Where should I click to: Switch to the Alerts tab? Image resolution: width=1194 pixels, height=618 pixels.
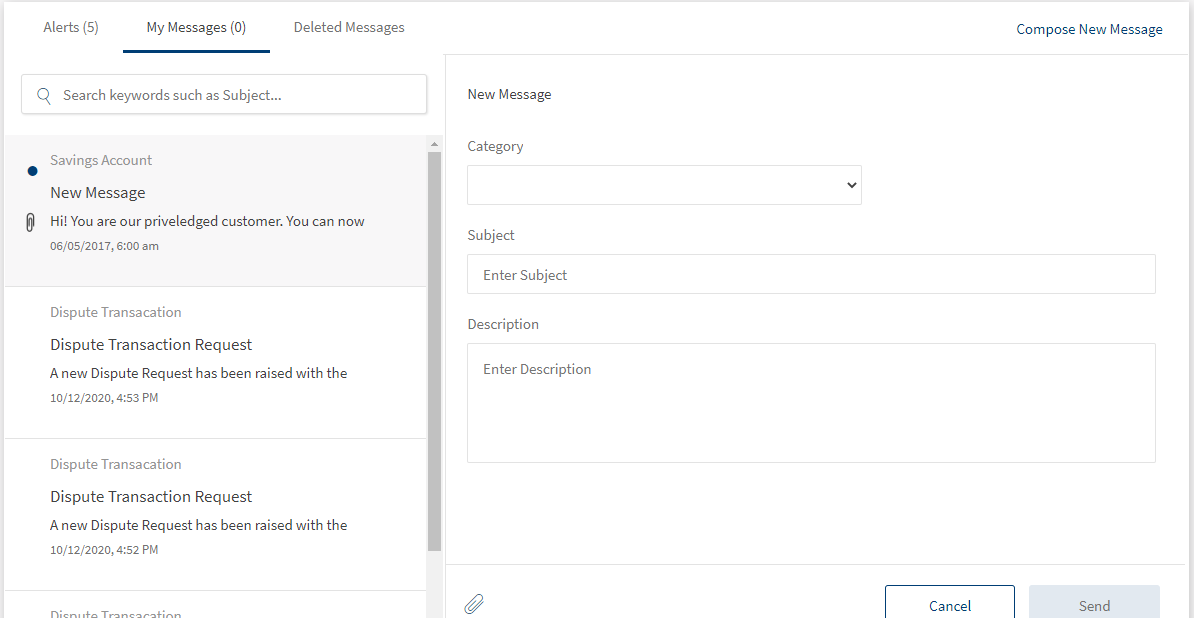tap(71, 27)
